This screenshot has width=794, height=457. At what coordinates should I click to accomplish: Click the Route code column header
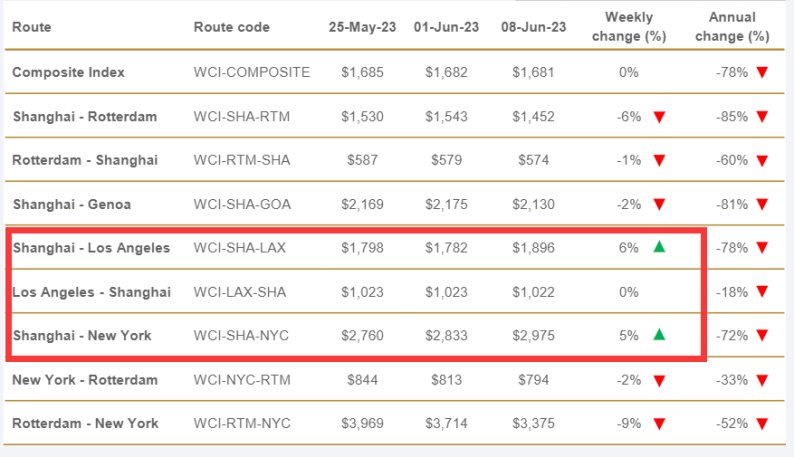pyautogui.click(x=231, y=27)
